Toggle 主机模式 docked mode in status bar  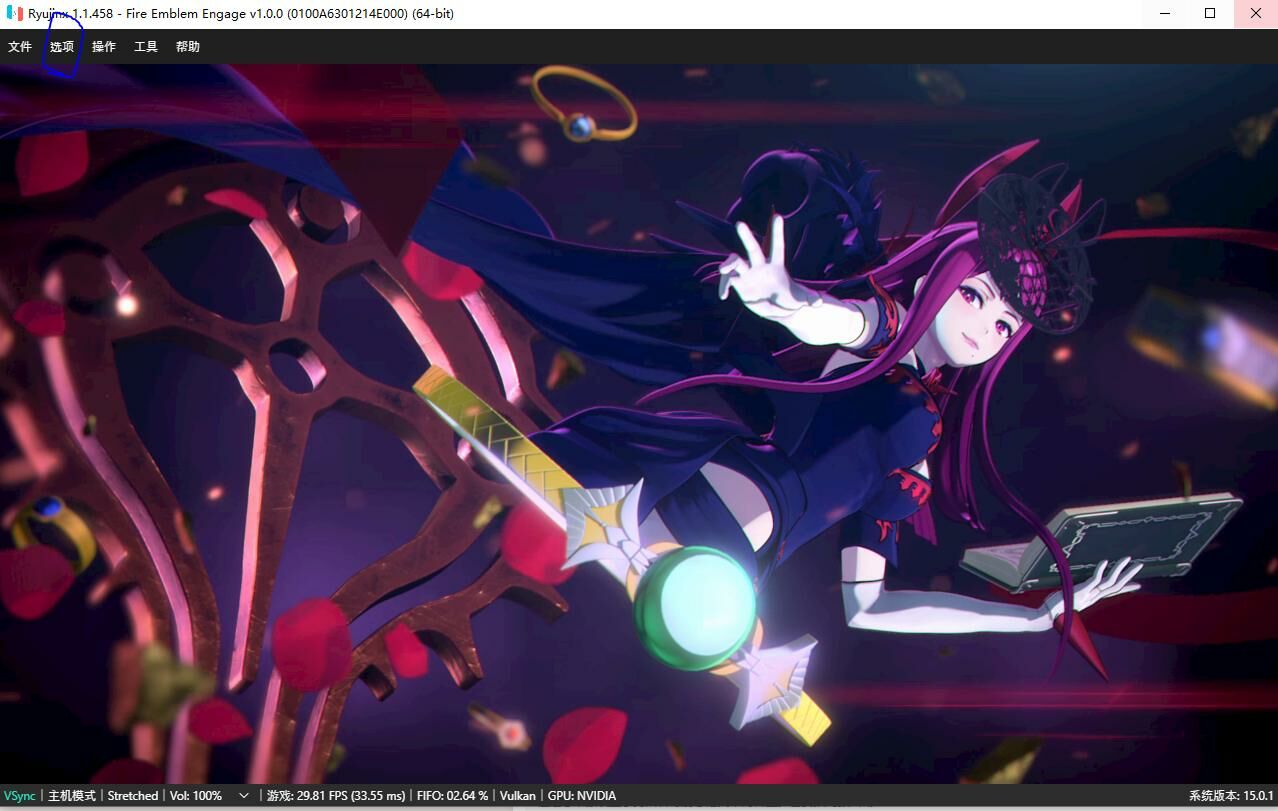(x=72, y=796)
